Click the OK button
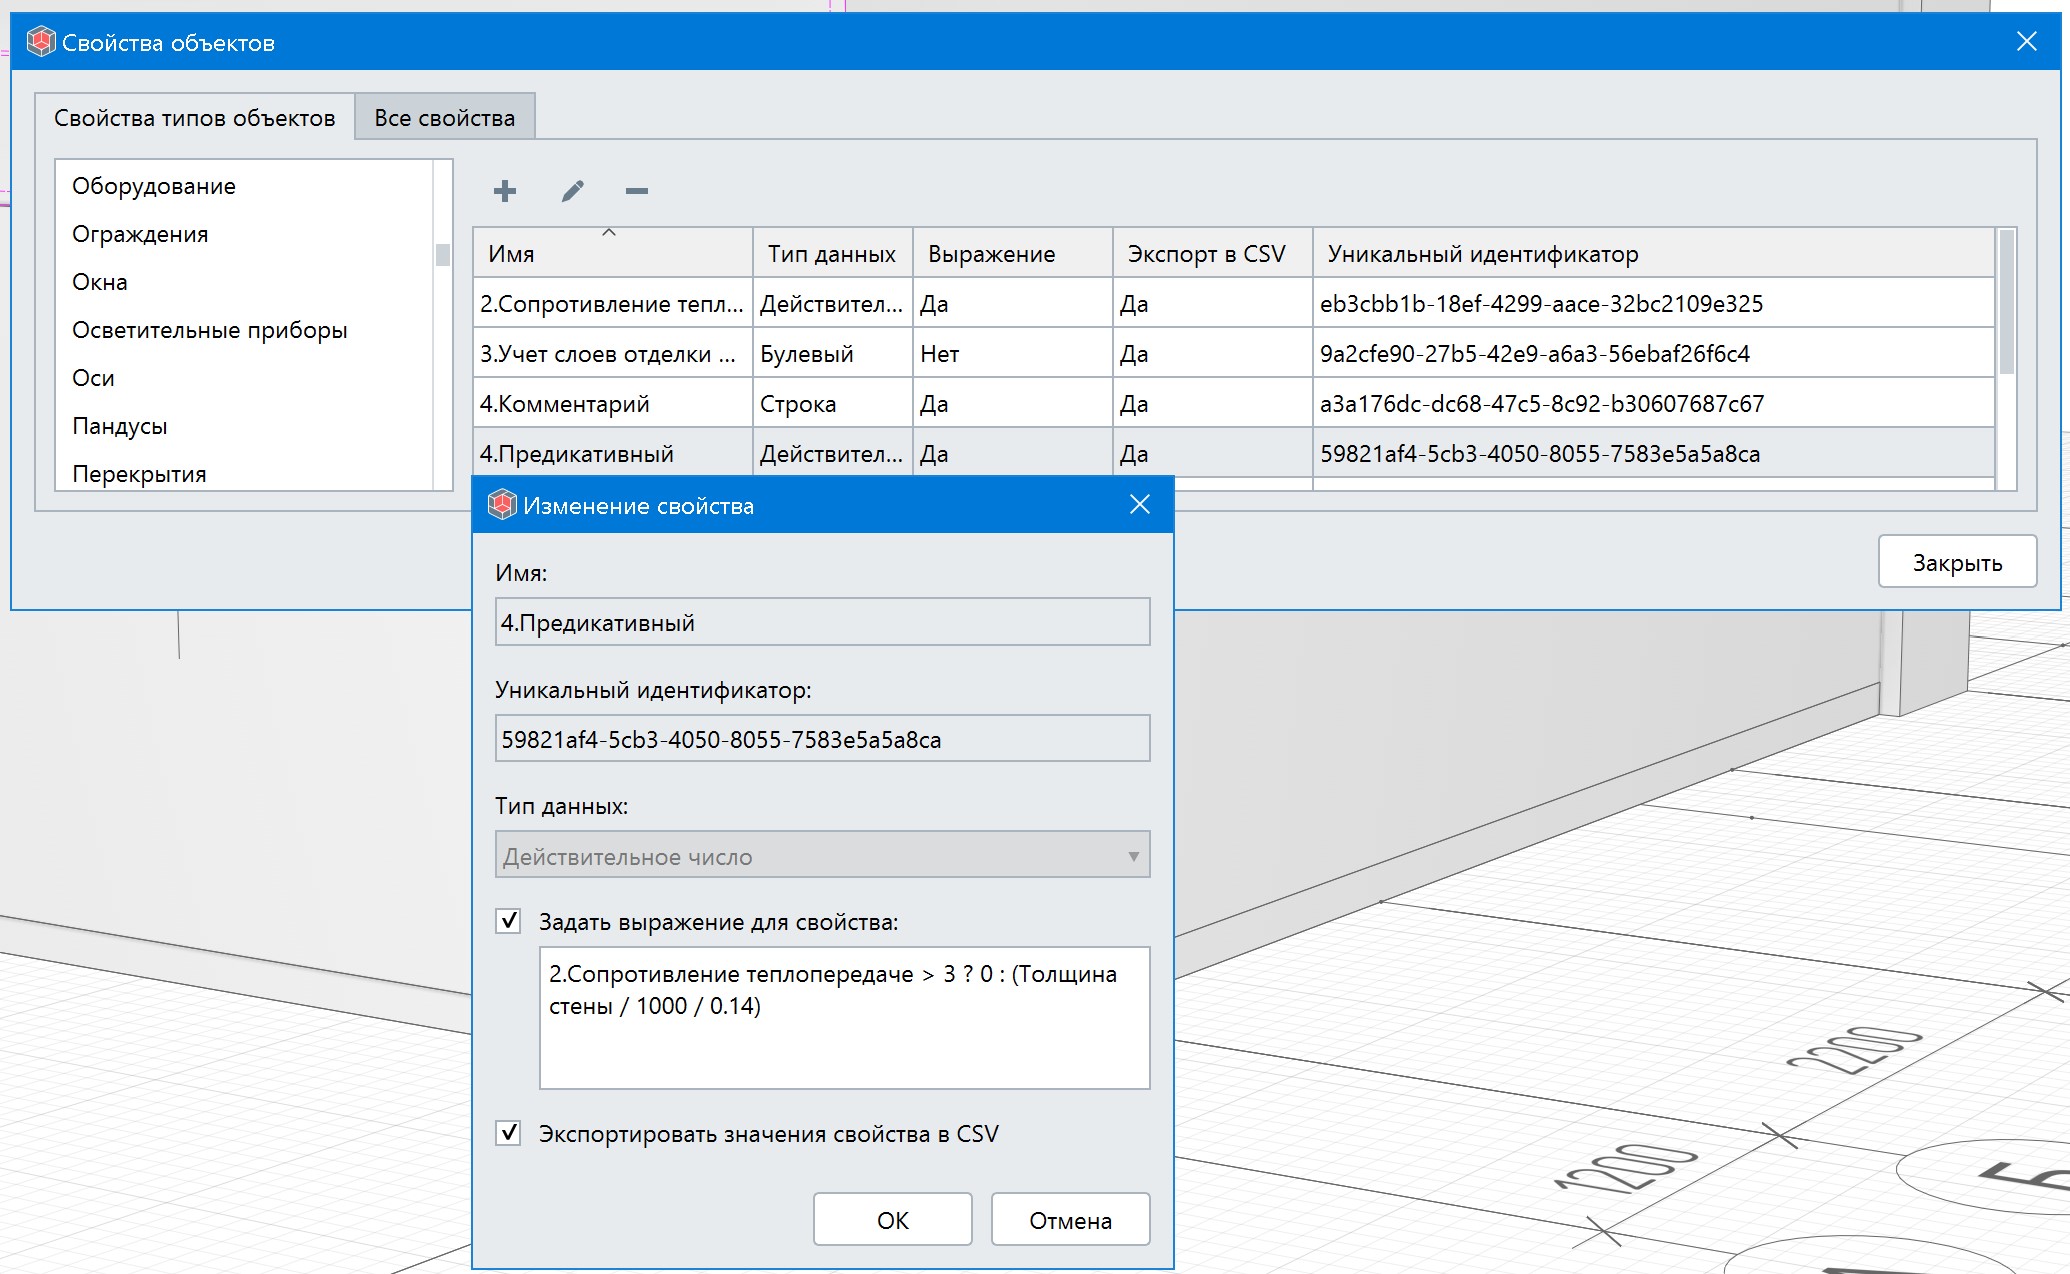The width and height of the screenshot is (2070, 1274). (x=892, y=1219)
